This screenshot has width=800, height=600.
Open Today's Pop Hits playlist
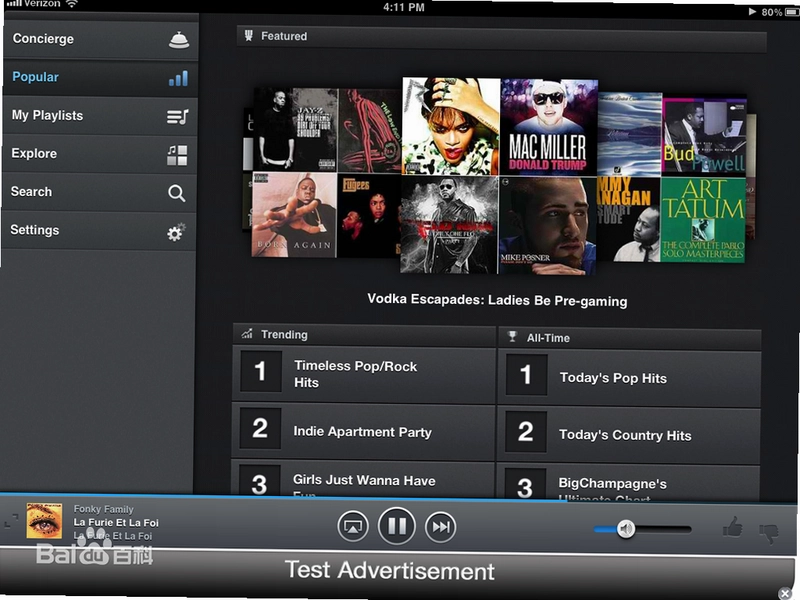(629, 378)
